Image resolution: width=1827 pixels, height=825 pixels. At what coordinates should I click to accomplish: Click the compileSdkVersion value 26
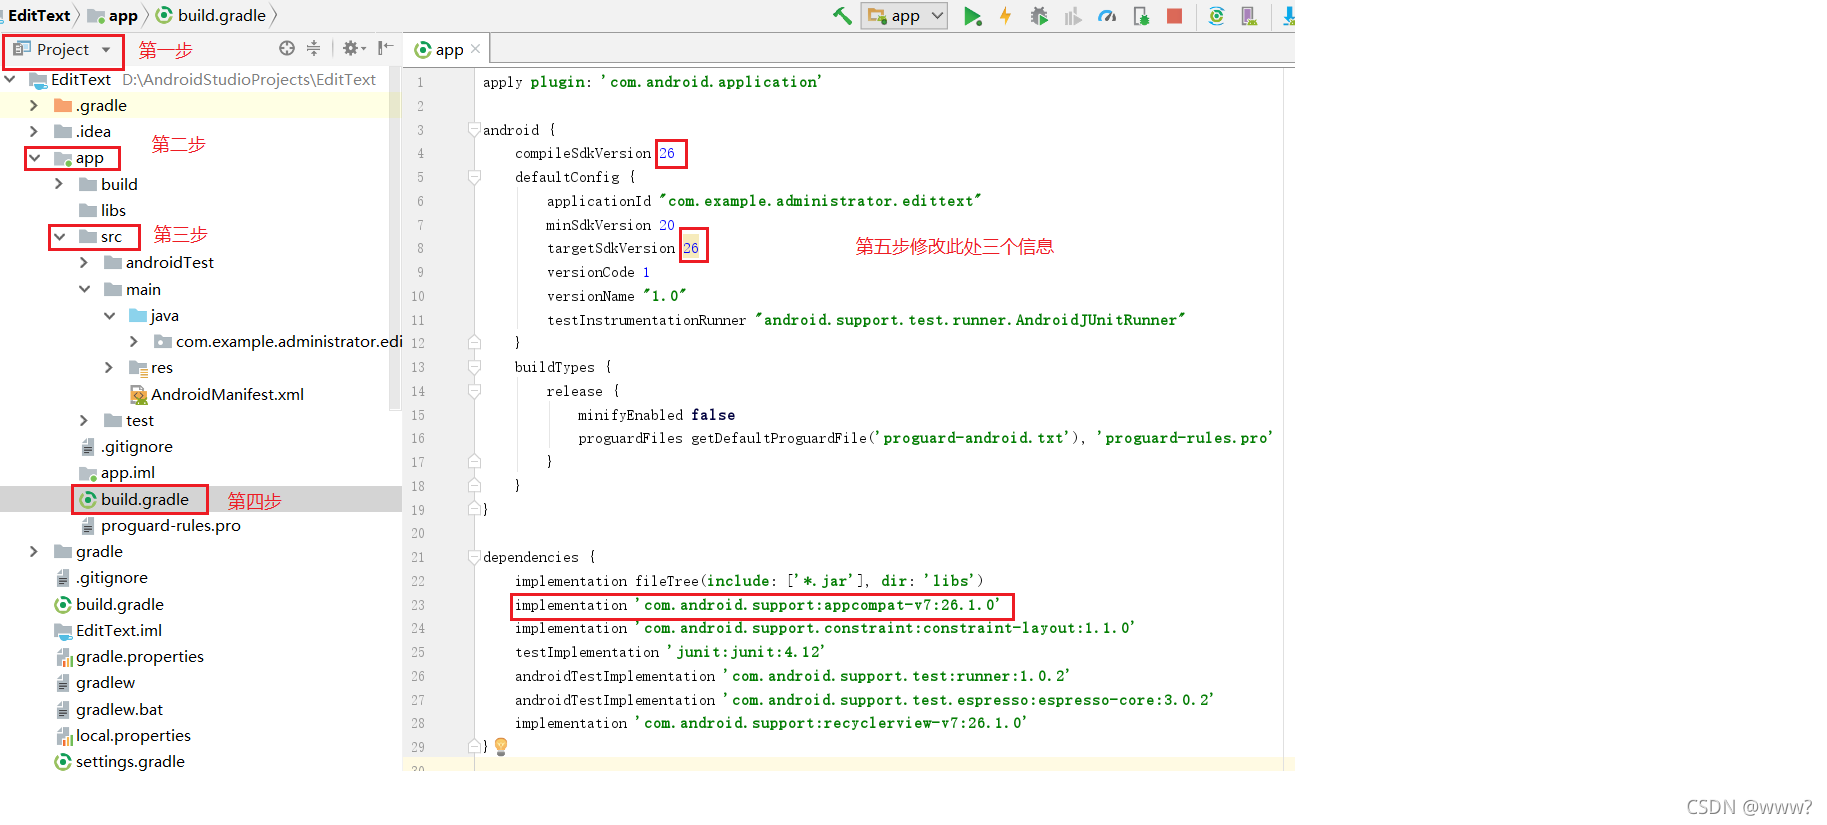pos(666,153)
